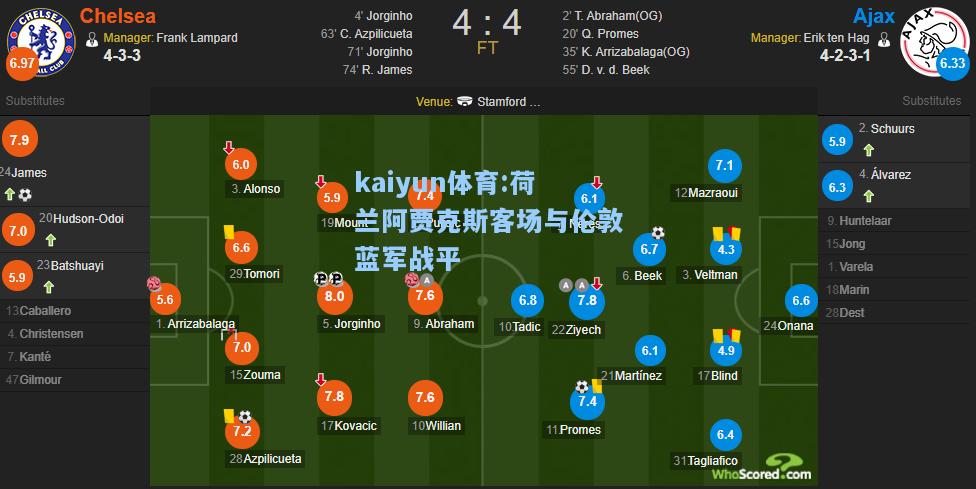Viewport: 976px width, 489px height.
Task: Click Ziyech's 7.8 rating bubble
Action: (587, 301)
